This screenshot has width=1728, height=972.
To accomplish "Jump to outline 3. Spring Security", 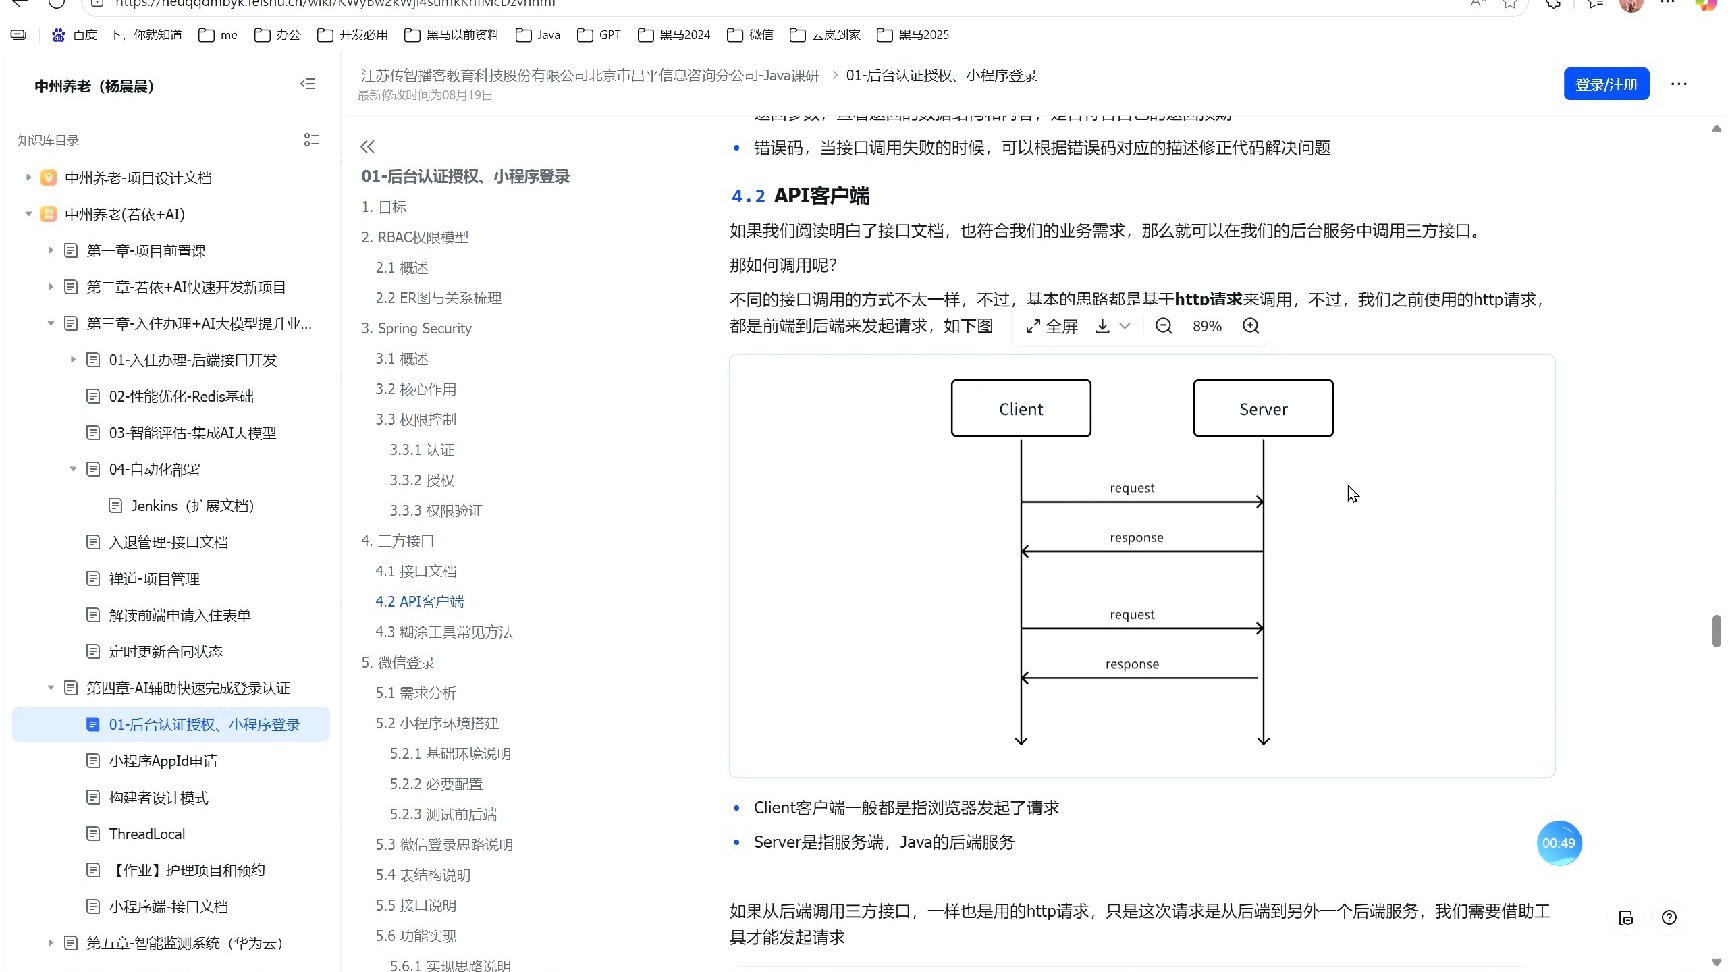I will click(x=416, y=328).
